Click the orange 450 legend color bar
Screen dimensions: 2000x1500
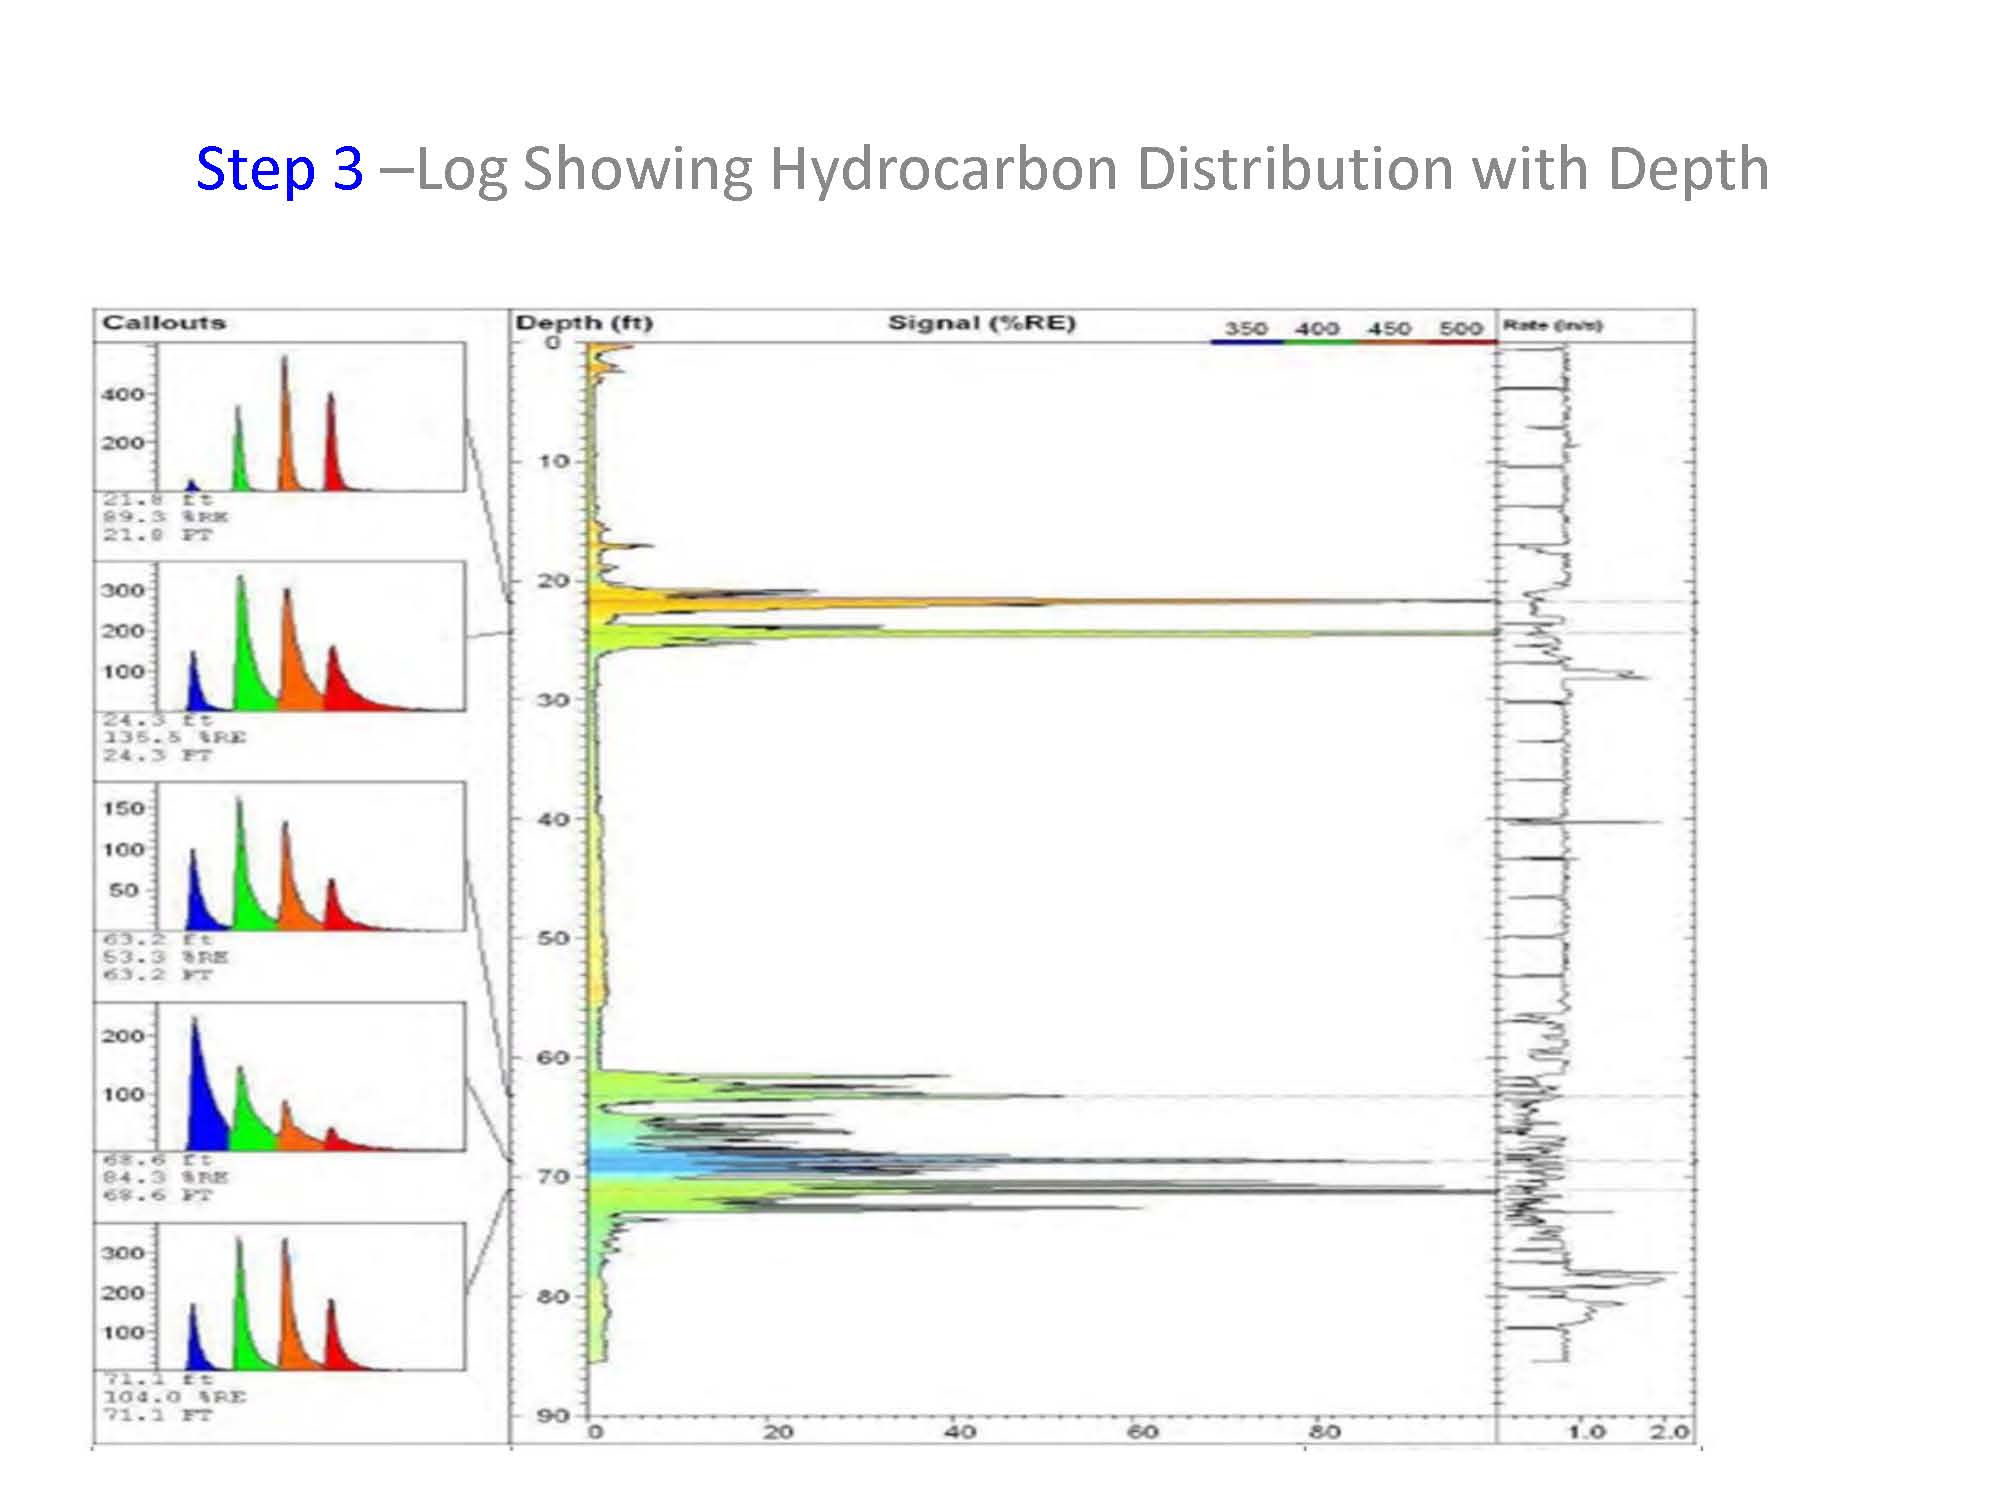(1390, 342)
